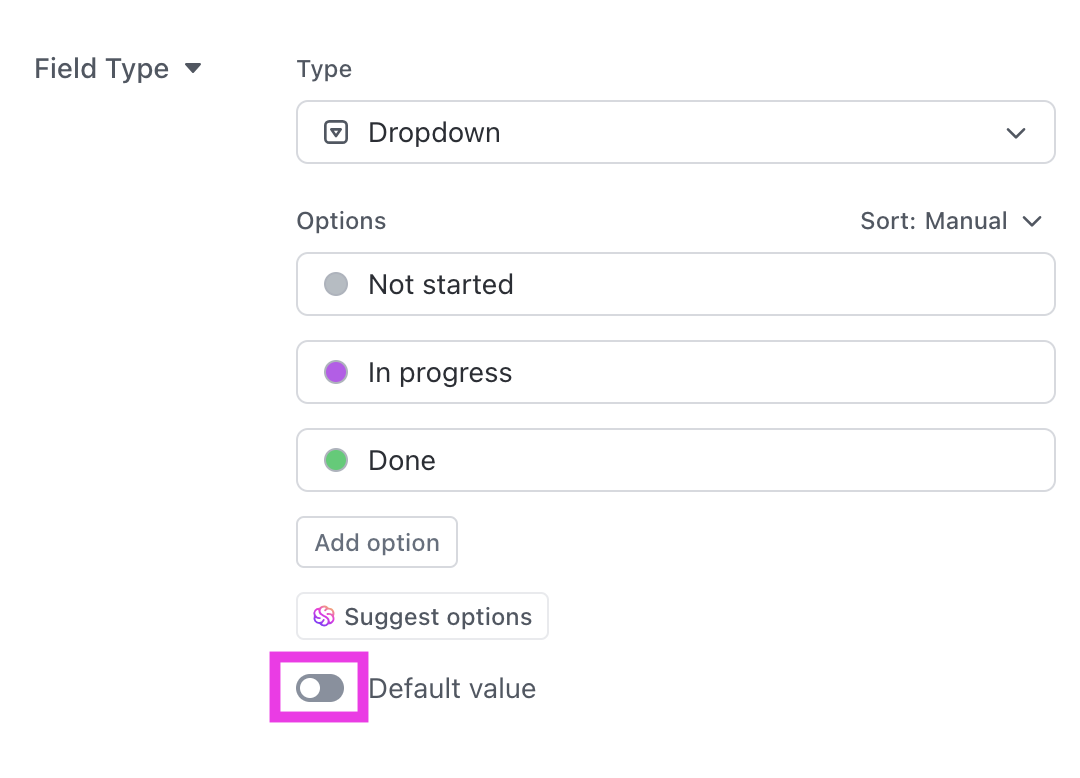Click the Suggest options button
The height and width of the screenshot is (778, 1080).
point(422,616)
